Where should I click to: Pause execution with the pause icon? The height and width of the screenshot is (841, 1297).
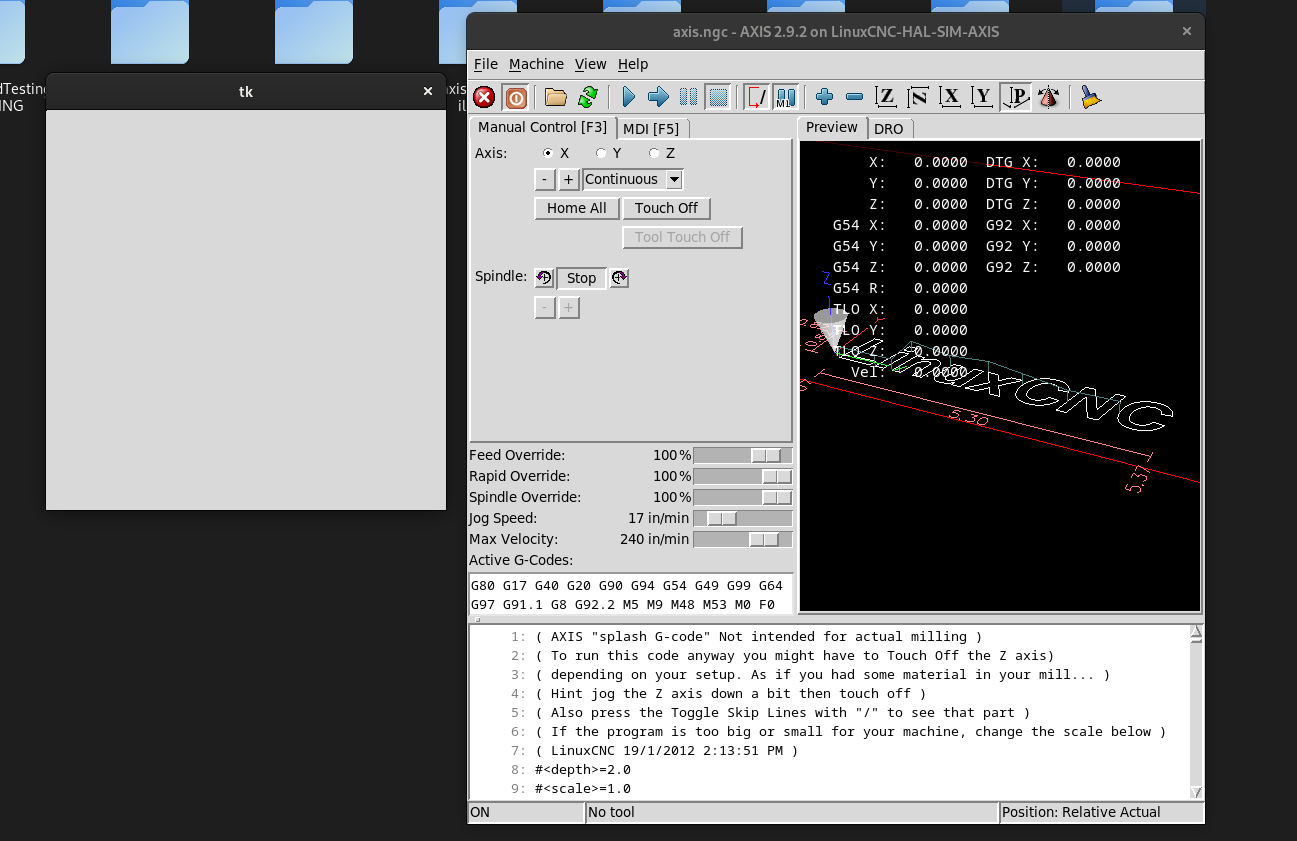tap(688, 97)
